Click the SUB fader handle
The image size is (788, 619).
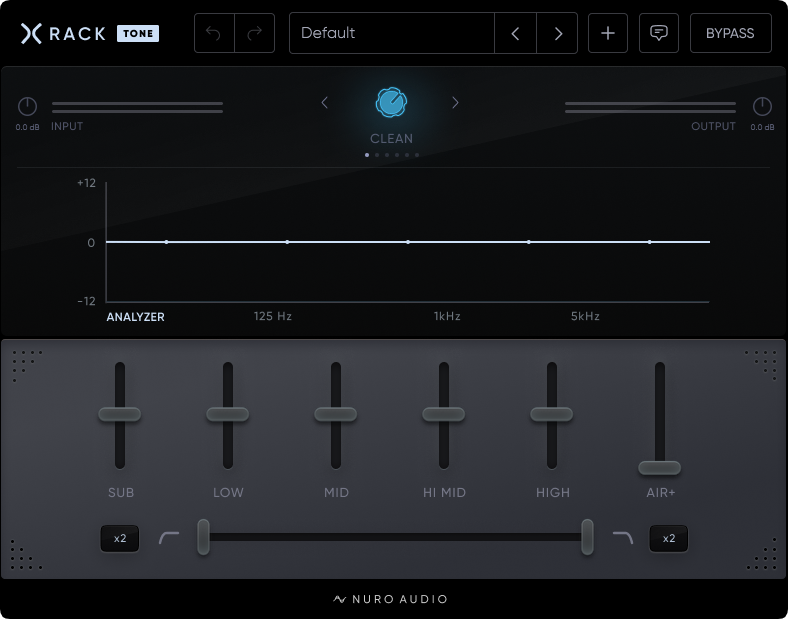[x=120, y=414]
